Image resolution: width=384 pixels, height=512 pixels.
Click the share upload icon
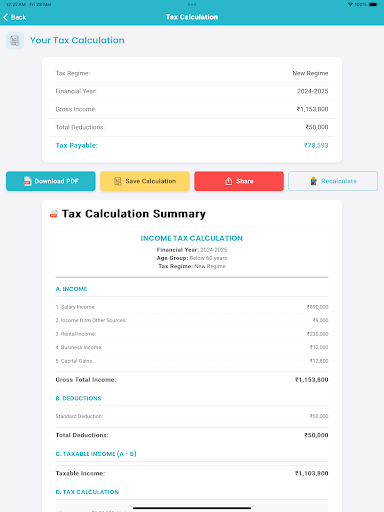pyautogui.click(x=228, y=181)
